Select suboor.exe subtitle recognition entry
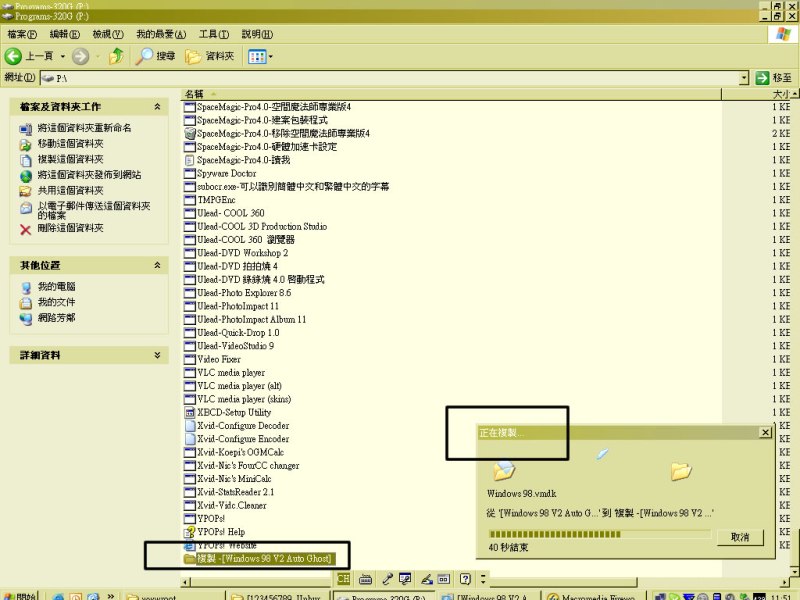 click(293, 186)
